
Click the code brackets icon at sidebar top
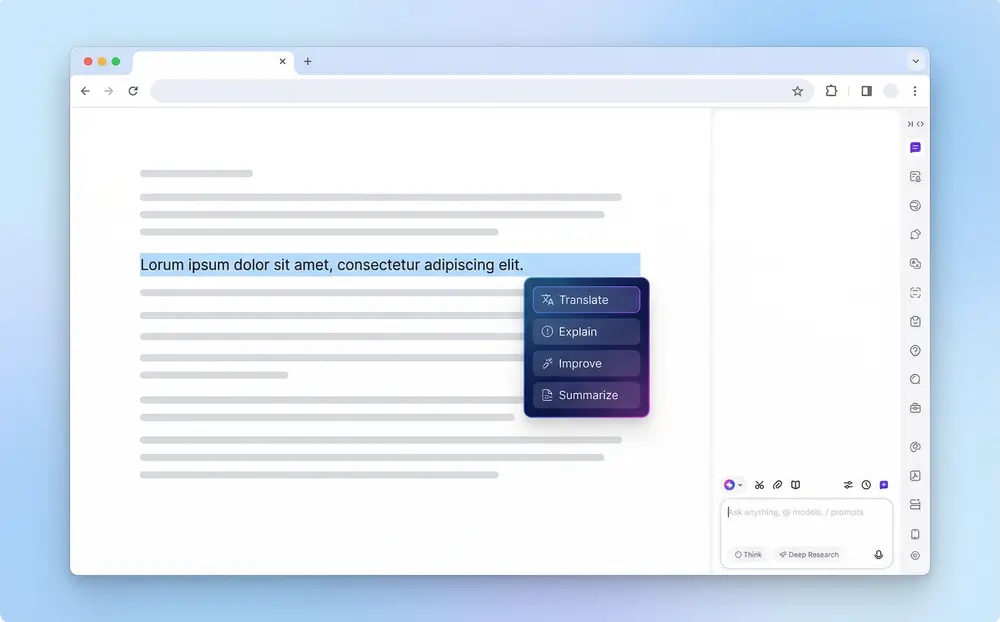coord(920,124)
